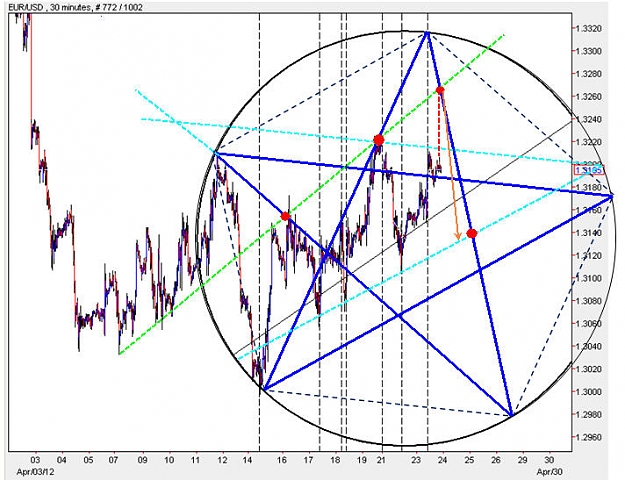Select the large red dot near 1.3220
Screen dimensions: 625x480
[x=379, y=140]
